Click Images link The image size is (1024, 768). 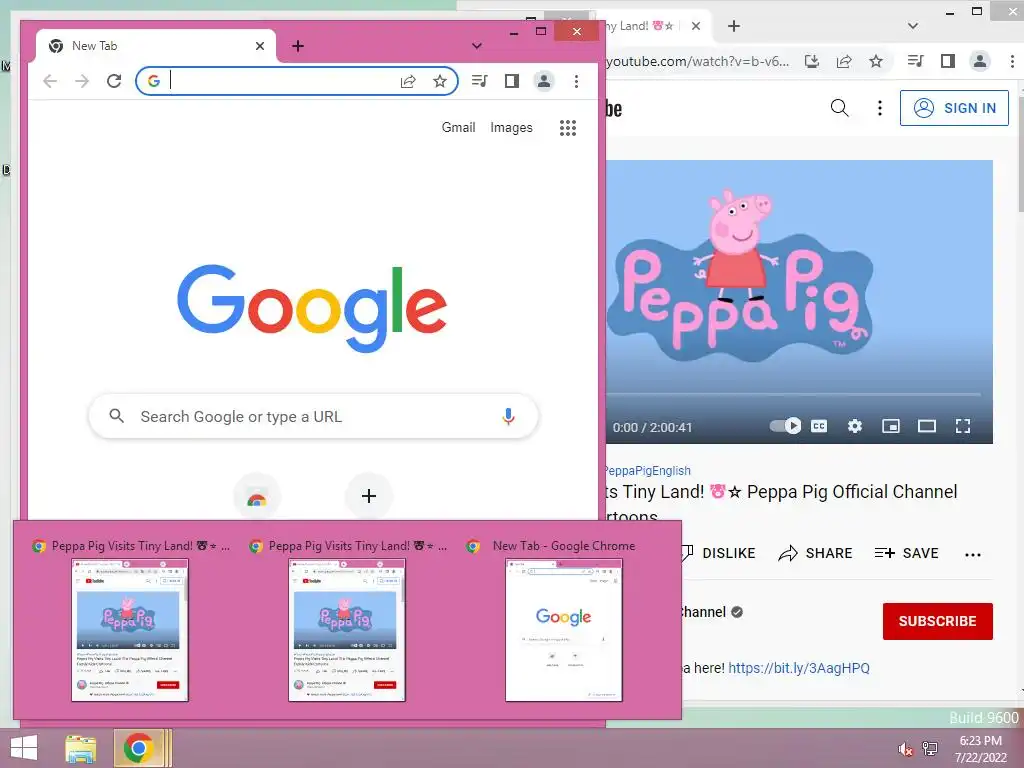[x=511, y=127]
